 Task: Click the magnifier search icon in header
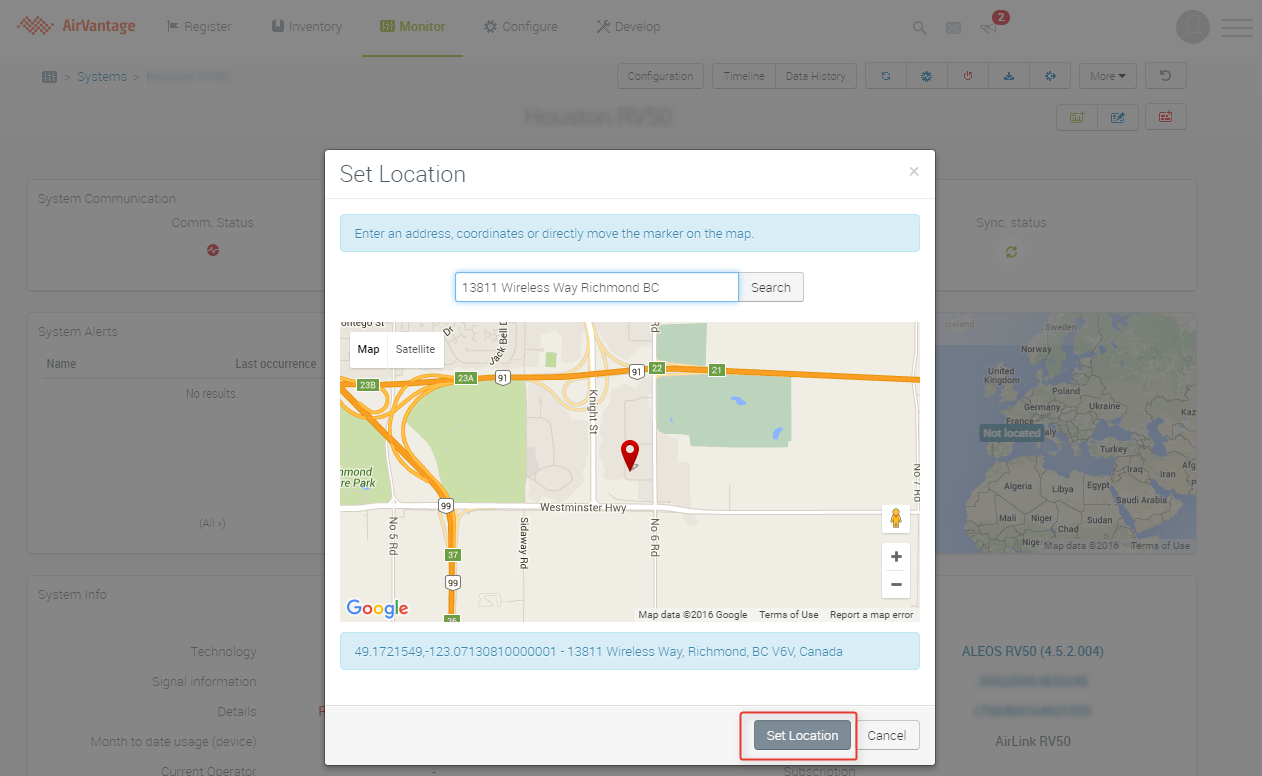[x=919, y=28]
